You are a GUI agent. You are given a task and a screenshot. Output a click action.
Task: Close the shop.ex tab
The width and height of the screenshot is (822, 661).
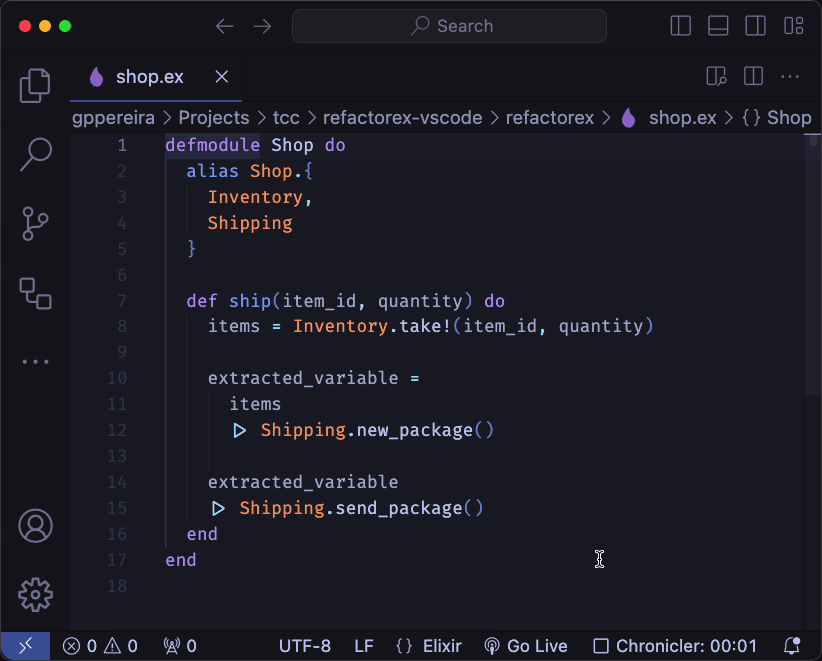pyautogui.click(x=222, y=77)
